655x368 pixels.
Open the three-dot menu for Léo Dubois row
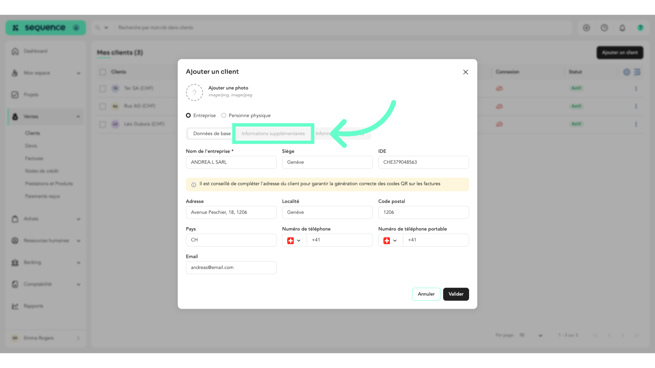point(636,124)
